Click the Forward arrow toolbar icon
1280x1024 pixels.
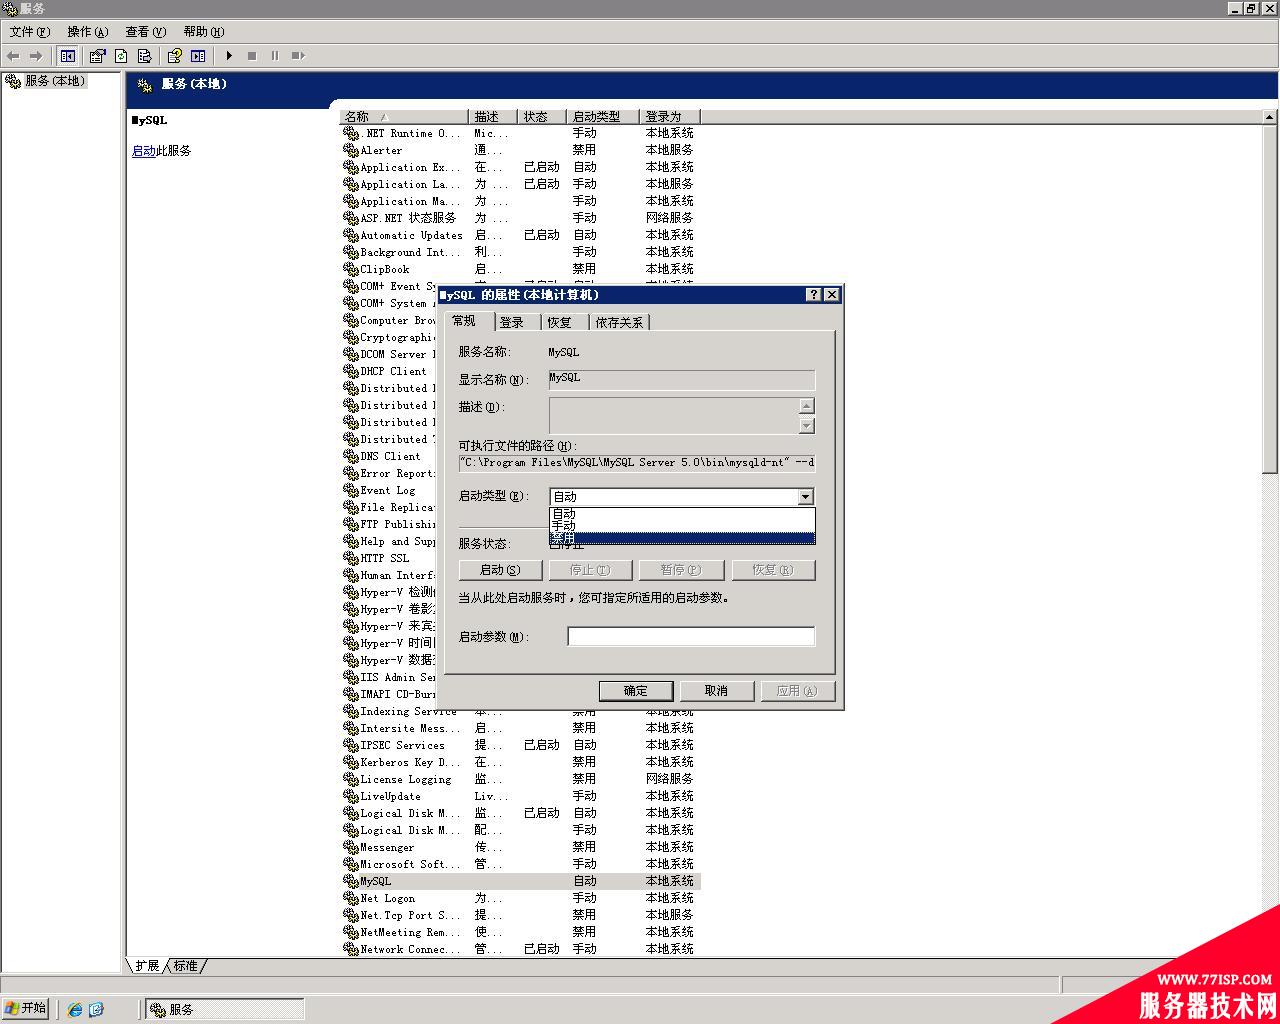tap(36, 56)
